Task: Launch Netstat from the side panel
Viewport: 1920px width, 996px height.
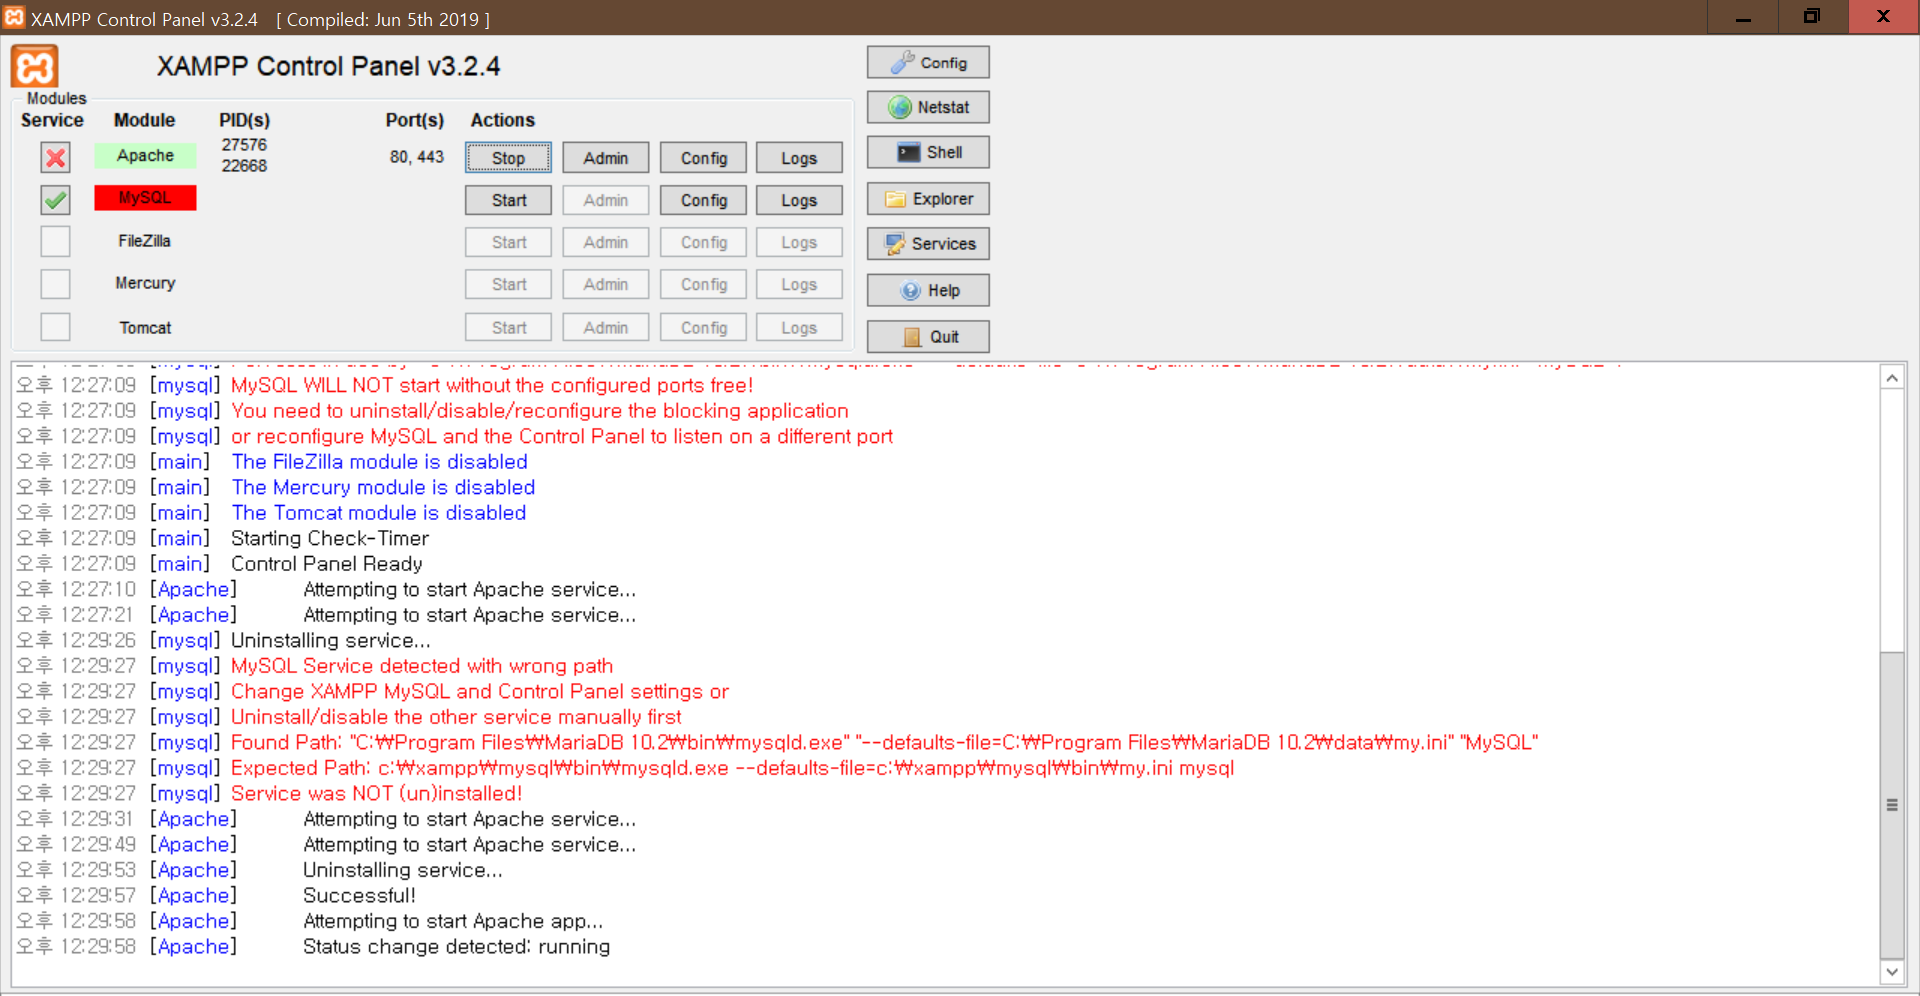Action: click(928, 107)
